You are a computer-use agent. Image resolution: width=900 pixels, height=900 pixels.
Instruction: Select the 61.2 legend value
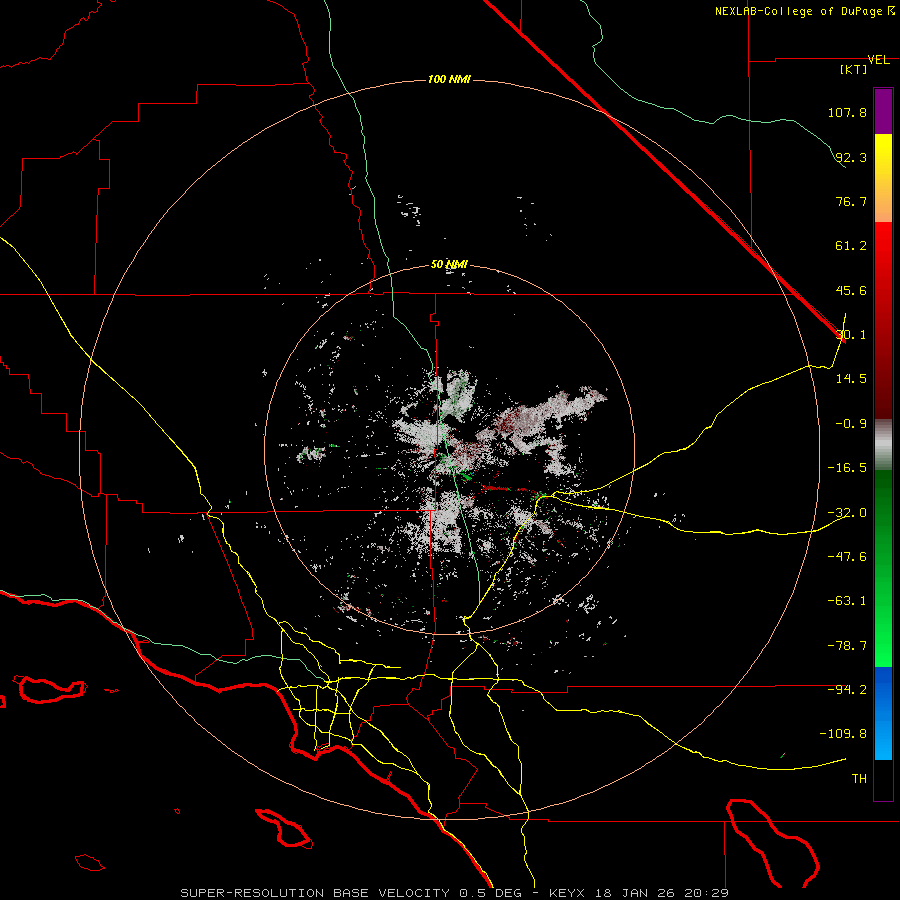pos(851,246)
